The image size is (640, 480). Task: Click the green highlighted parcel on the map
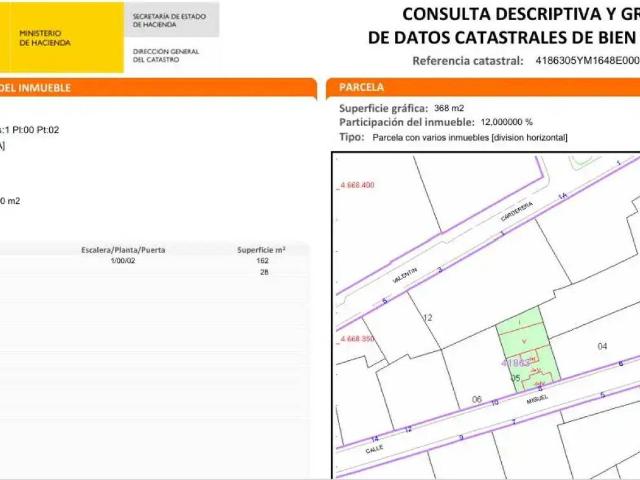point(527,347)
